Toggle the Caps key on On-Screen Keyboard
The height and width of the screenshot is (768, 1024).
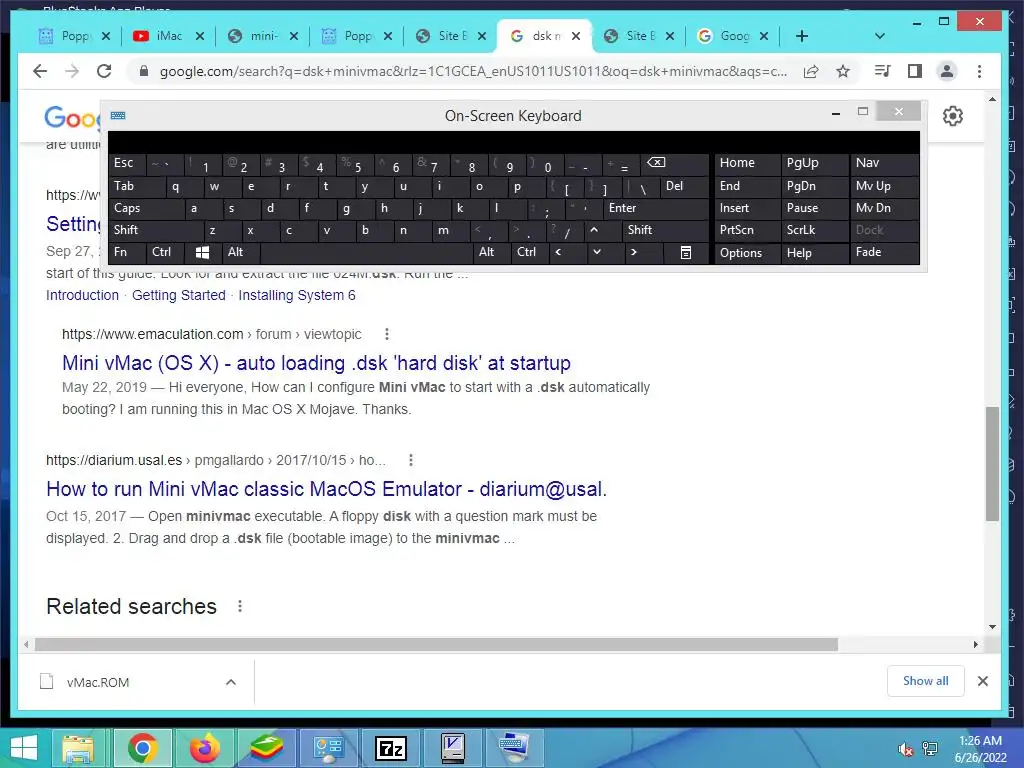146,208
